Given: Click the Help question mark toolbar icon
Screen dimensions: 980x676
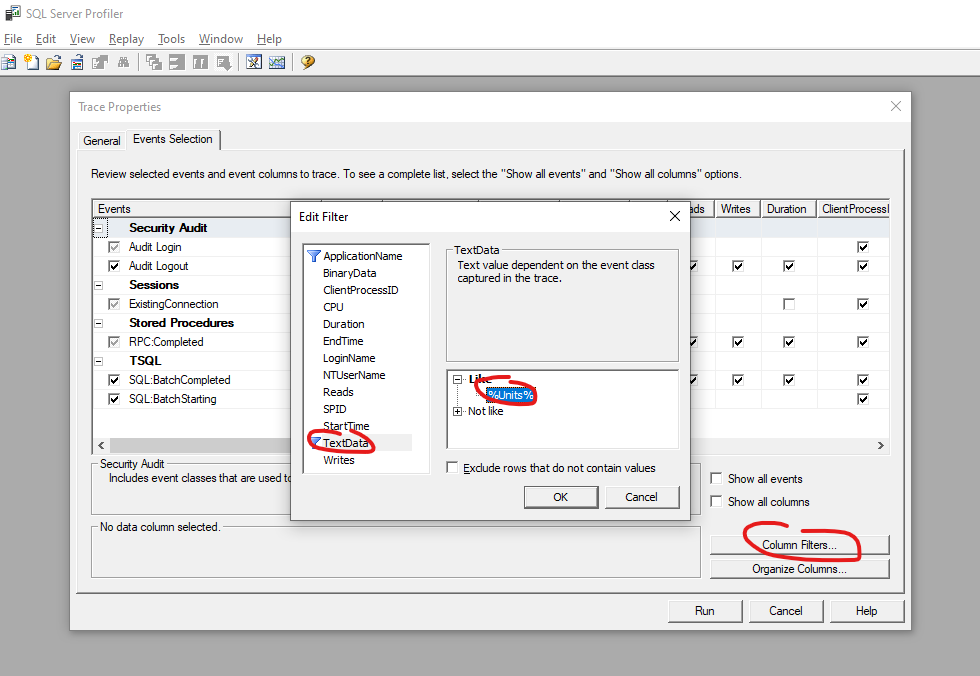Looking at the screenshot, I should [x=308, y=62].
